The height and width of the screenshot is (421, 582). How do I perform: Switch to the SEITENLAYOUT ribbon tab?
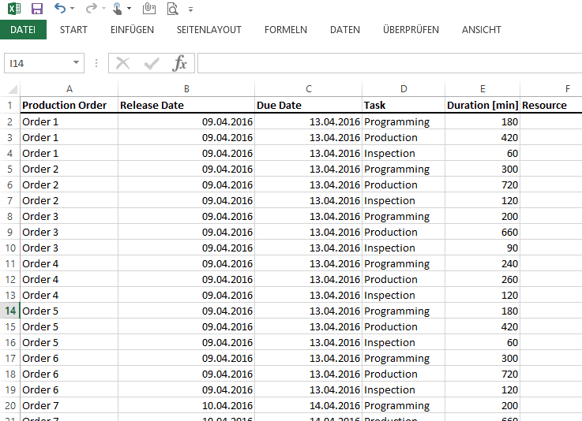[x=209, y=30]
